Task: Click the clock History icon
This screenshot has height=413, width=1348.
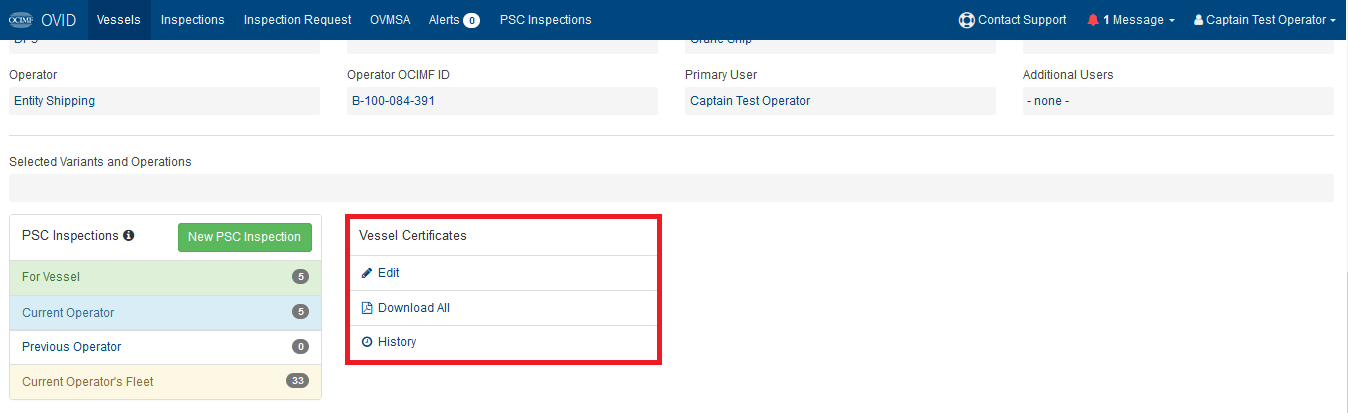Action: coord(367,342)
